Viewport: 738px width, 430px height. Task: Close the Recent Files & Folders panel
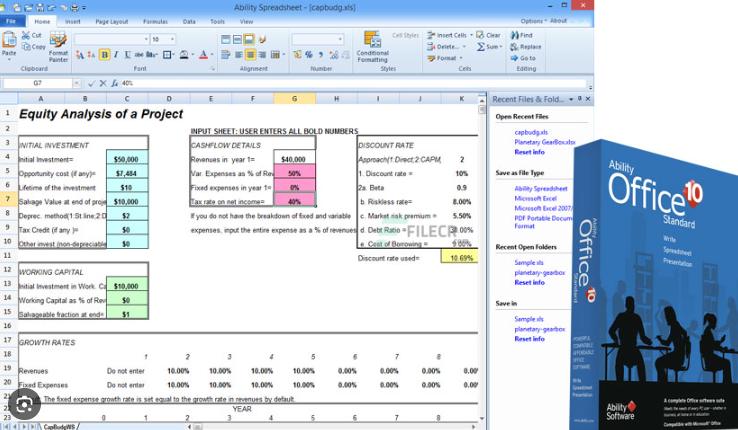(588, 99)
